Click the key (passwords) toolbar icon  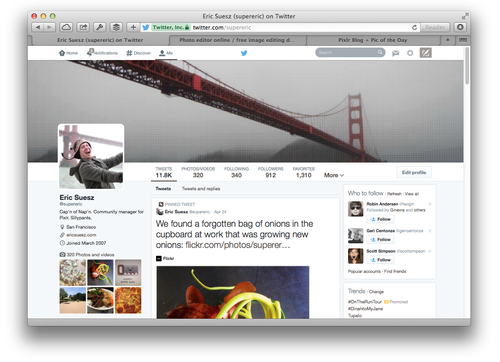tap(100, 27)
